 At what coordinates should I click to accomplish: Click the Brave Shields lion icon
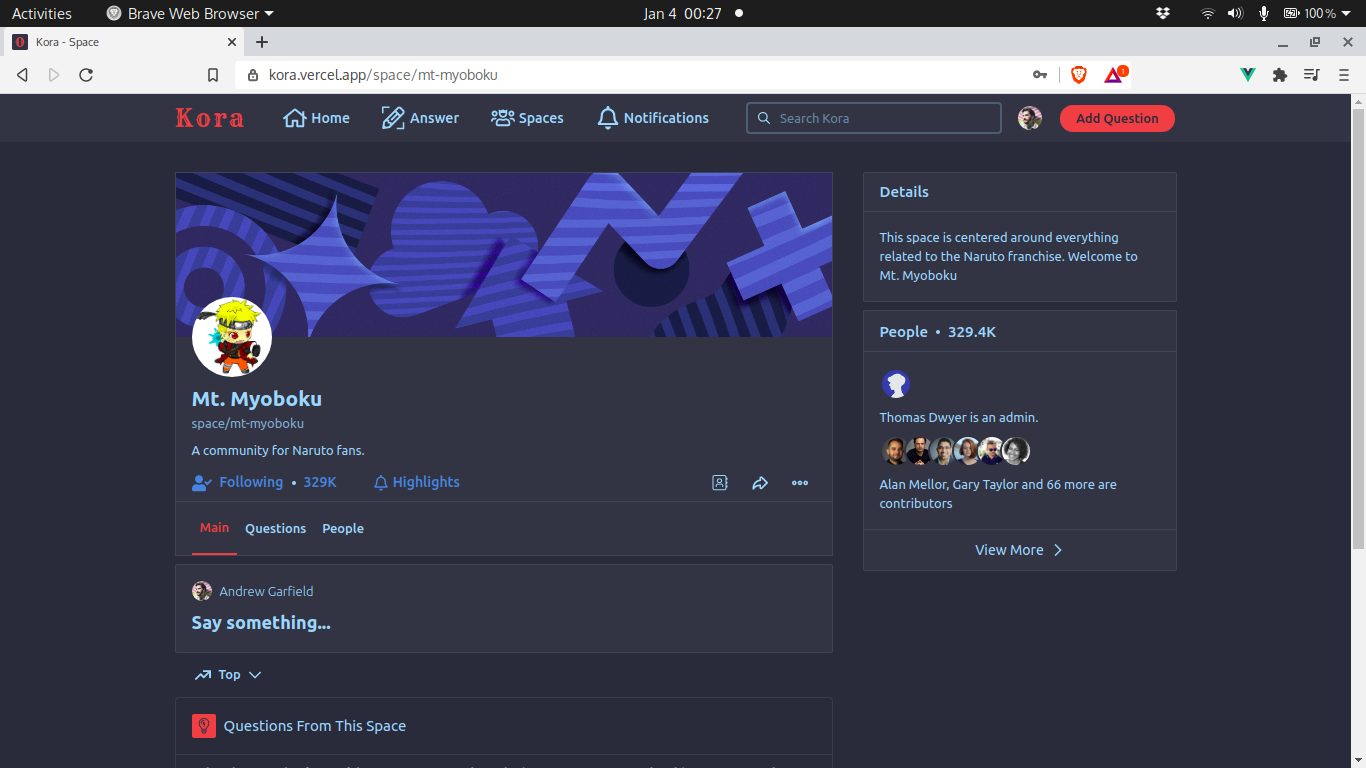point(1079,75)
